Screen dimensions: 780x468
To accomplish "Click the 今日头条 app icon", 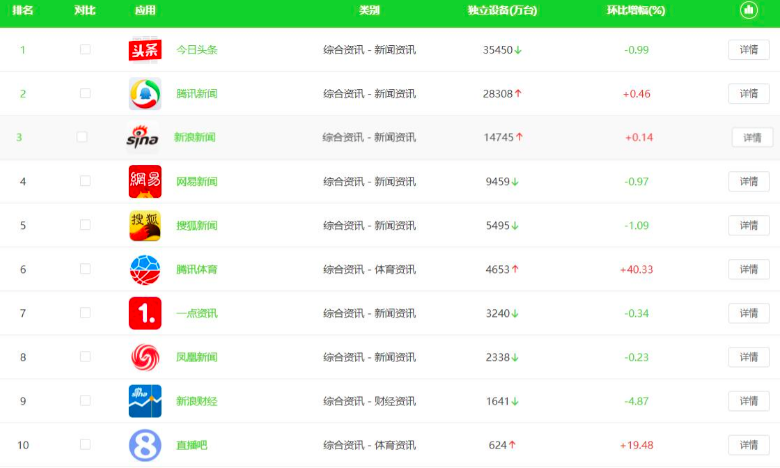I will (x=145, y=50).
